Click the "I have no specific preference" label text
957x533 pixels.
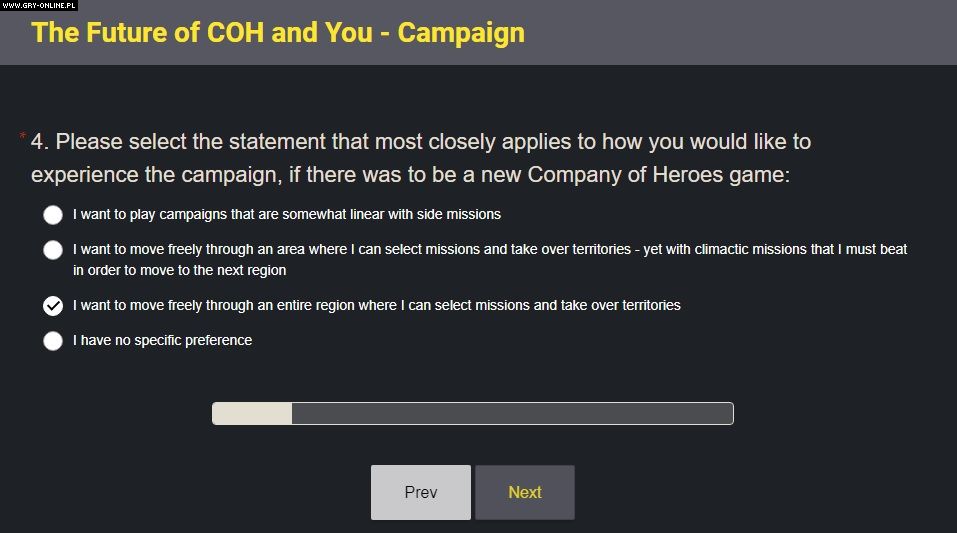(162, 340)
